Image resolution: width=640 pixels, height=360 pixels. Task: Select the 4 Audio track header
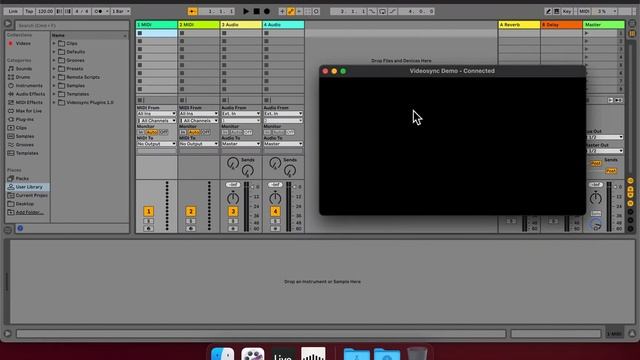(x=283, y=25)
